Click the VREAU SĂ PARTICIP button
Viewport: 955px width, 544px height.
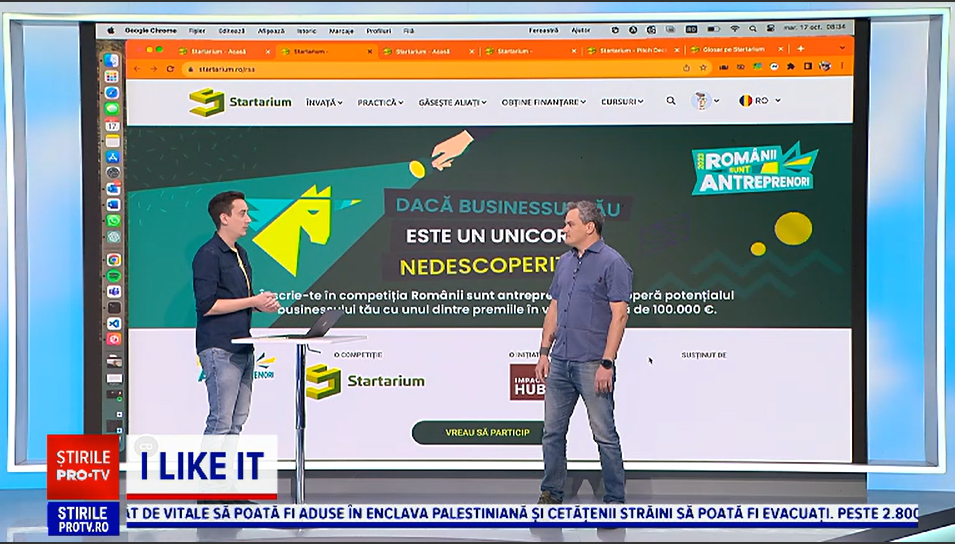tap(487, 433)
